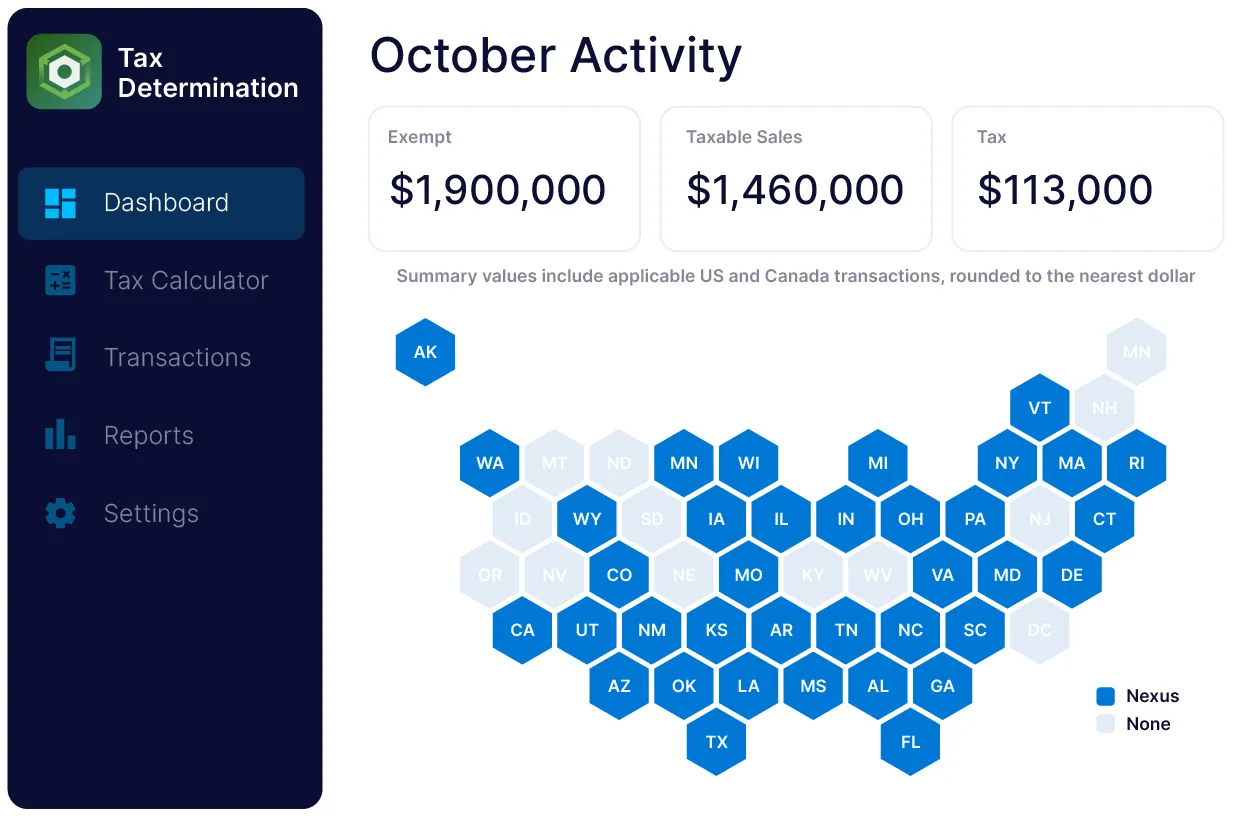Select the Taxable Sales summary card
The height and width of the screenshot is (816, 1248).
click(795, 179)
